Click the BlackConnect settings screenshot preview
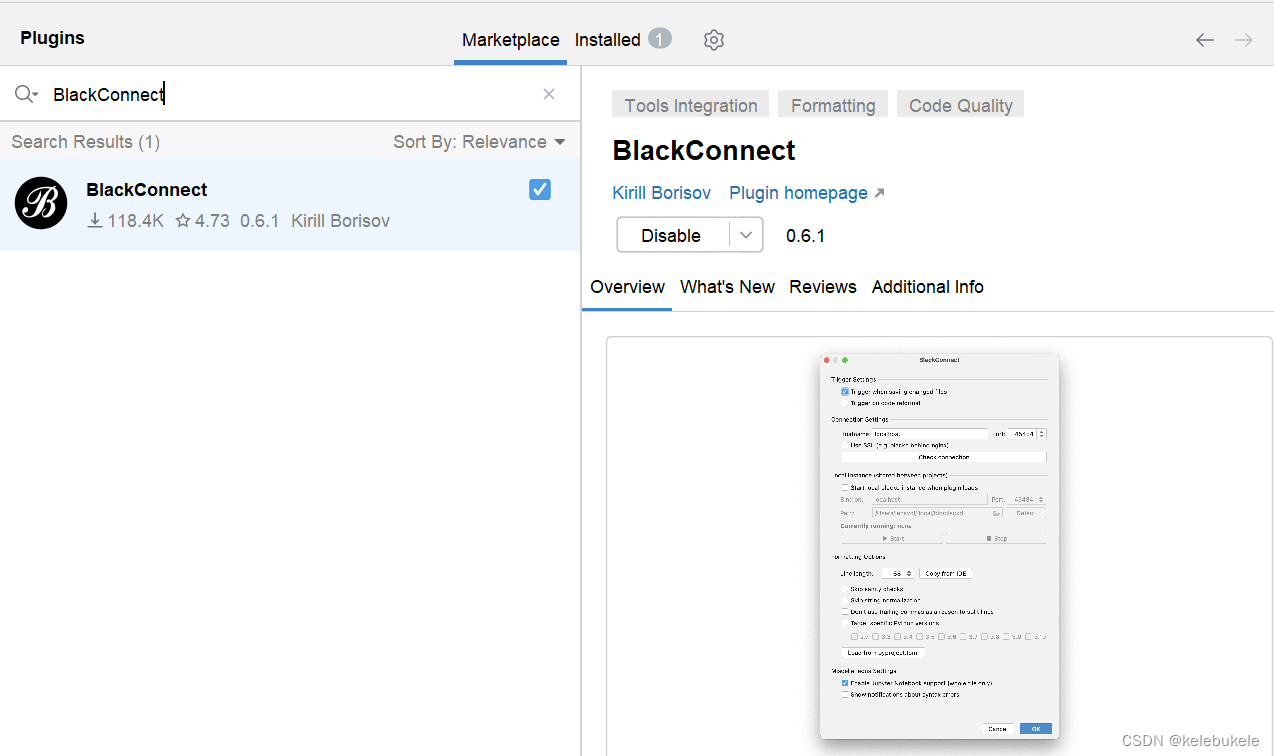This screenshot has height=756, width=1274. click(x=938, y=546)
